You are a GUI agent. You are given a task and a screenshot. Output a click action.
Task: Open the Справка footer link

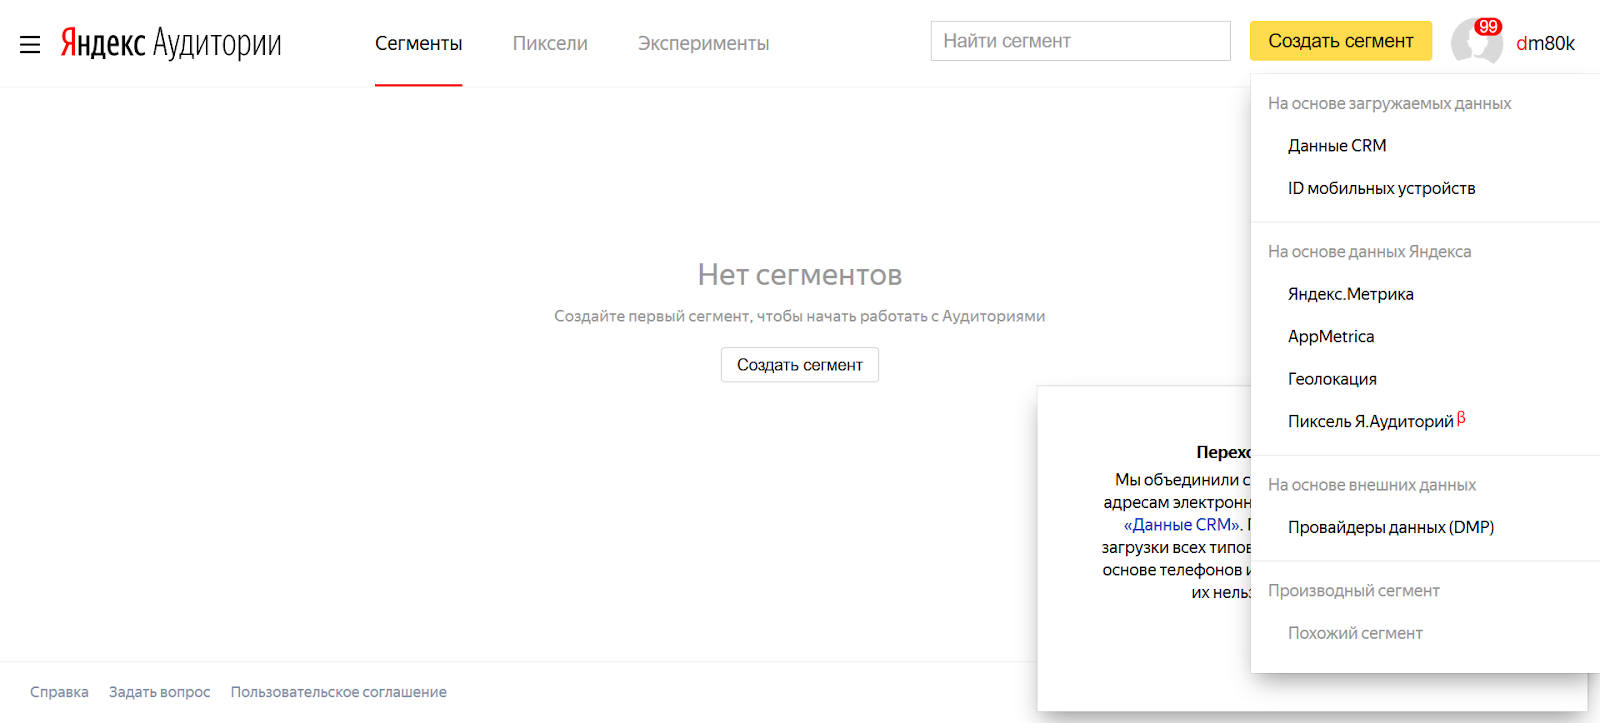(59, 692)
